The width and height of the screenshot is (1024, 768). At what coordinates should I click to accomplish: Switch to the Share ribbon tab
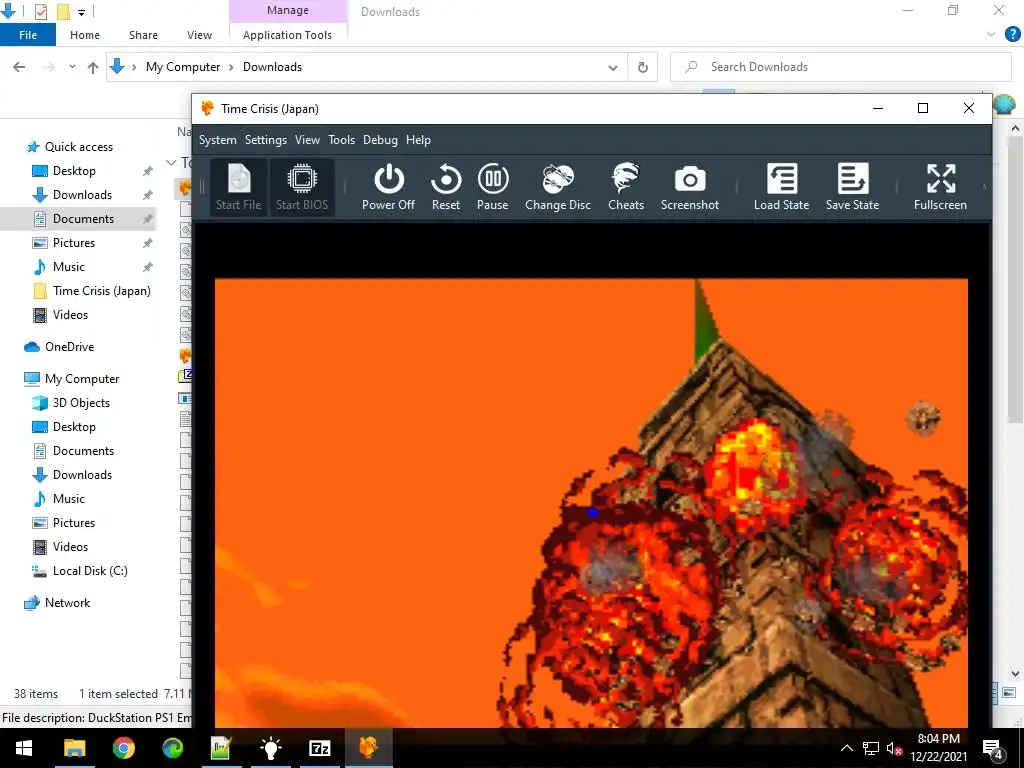[x=143, y=35]
